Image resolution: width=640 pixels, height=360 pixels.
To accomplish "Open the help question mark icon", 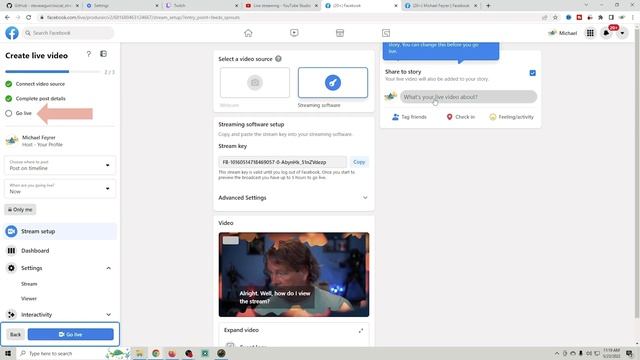I will [x=89, y=54].
